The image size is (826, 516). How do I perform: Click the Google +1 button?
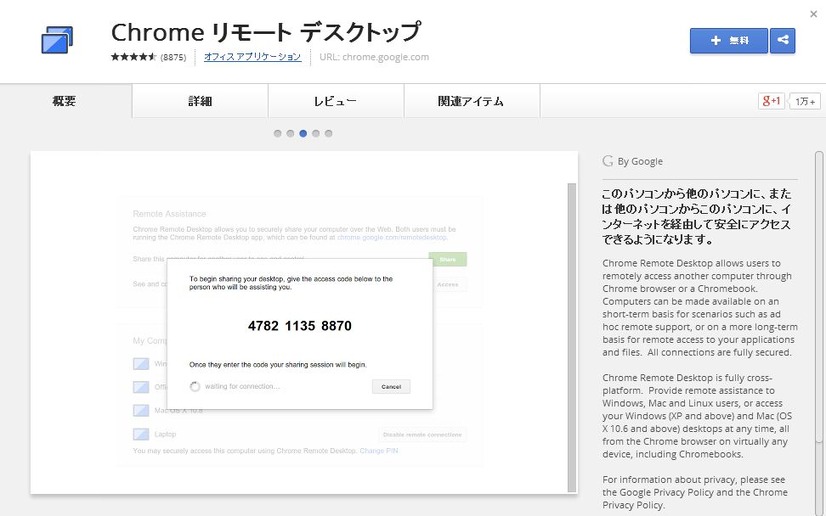point(771,101)
